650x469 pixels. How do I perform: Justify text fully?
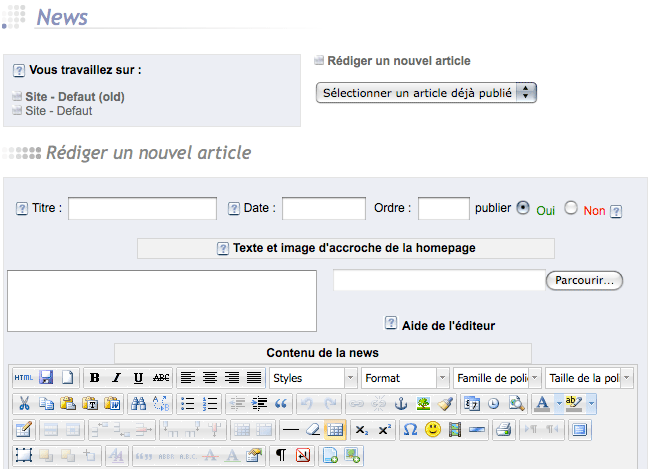254,378
